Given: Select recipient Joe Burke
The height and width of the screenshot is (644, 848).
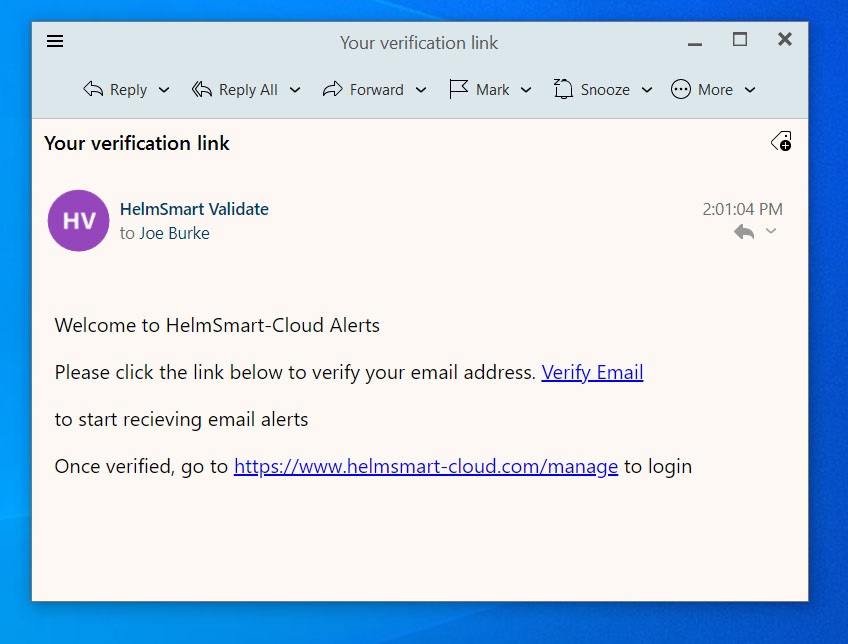Looking at the screenshot, I should click(174, 233).
